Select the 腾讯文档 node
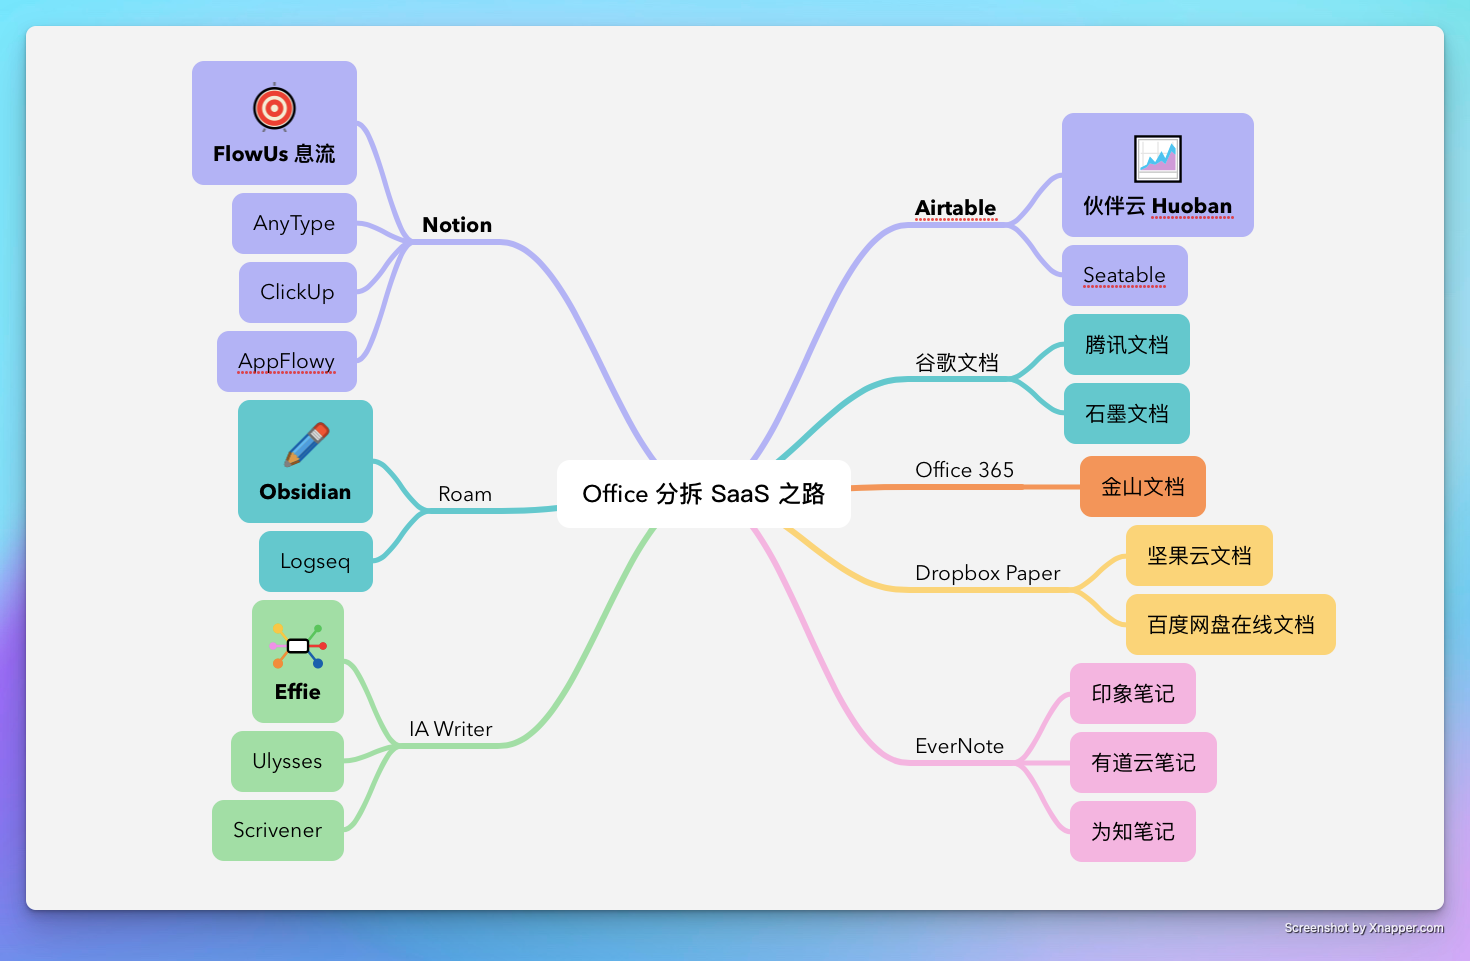Screen dimensions: 1470x961 click(1127, 344)
